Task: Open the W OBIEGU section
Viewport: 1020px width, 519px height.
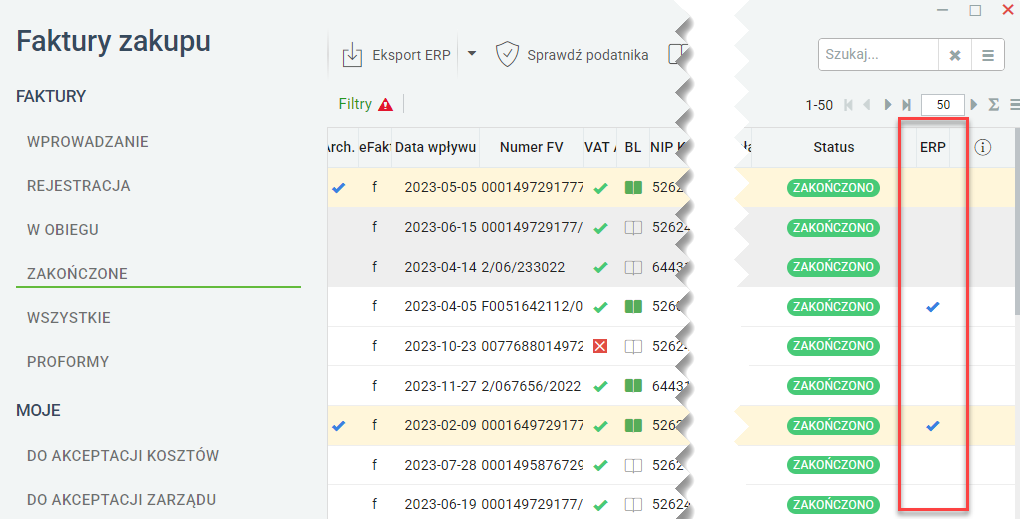Action: [x=62, y=230]
